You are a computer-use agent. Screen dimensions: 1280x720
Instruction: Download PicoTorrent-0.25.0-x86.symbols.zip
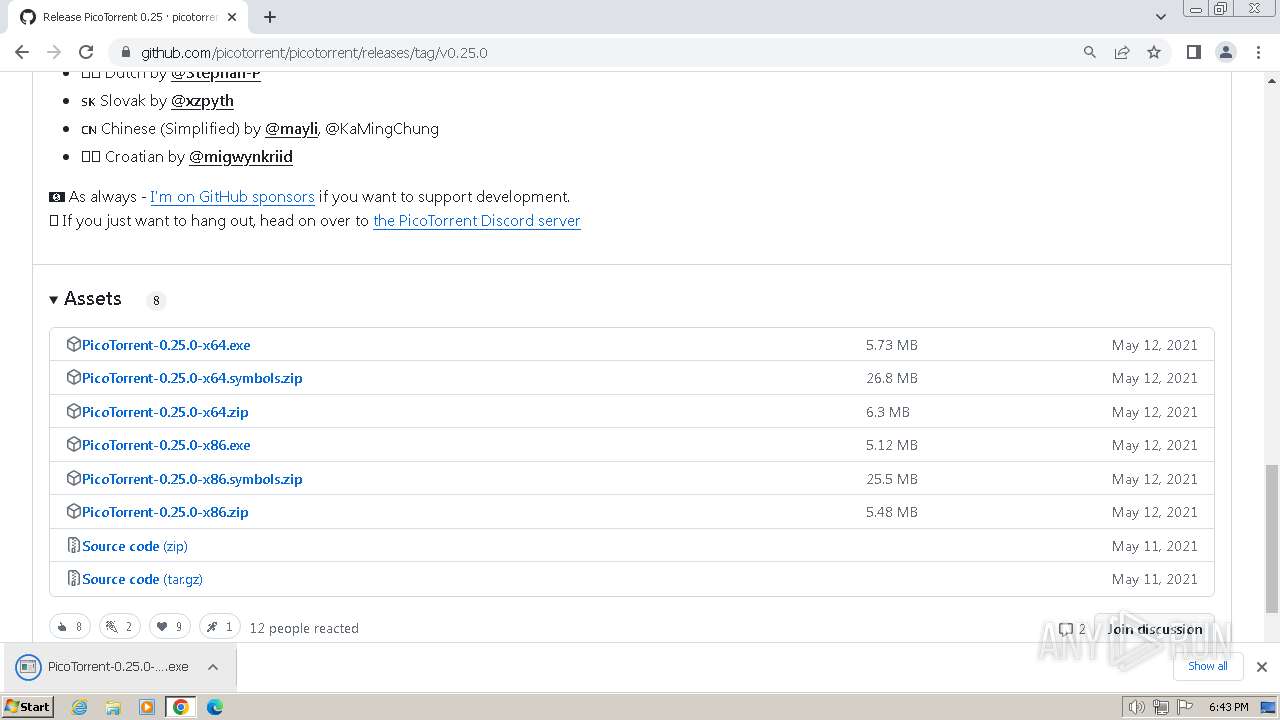192,479
